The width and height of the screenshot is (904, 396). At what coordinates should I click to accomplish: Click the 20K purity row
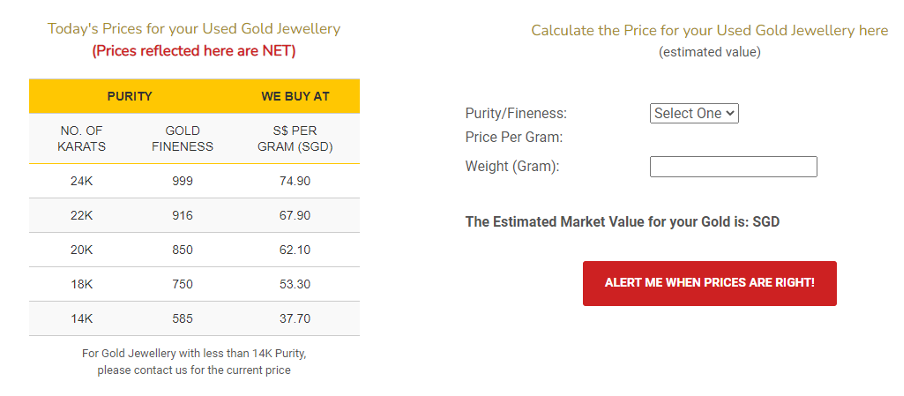[x=194, y=250]
